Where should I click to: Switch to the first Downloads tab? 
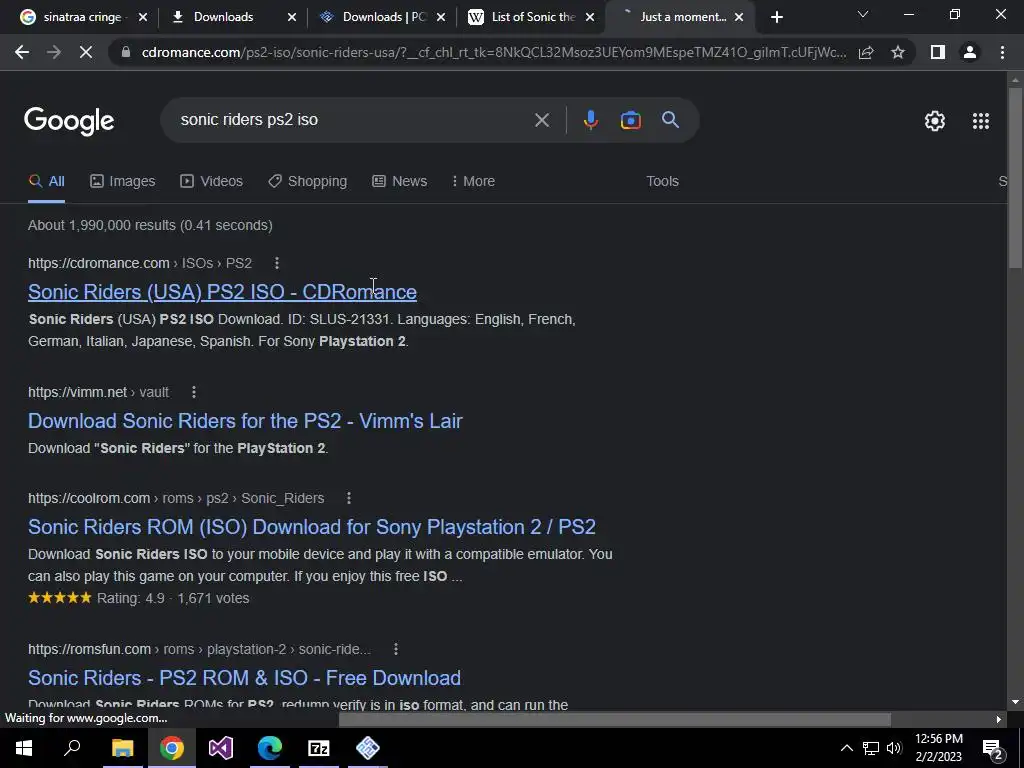[x=222, y=18]
